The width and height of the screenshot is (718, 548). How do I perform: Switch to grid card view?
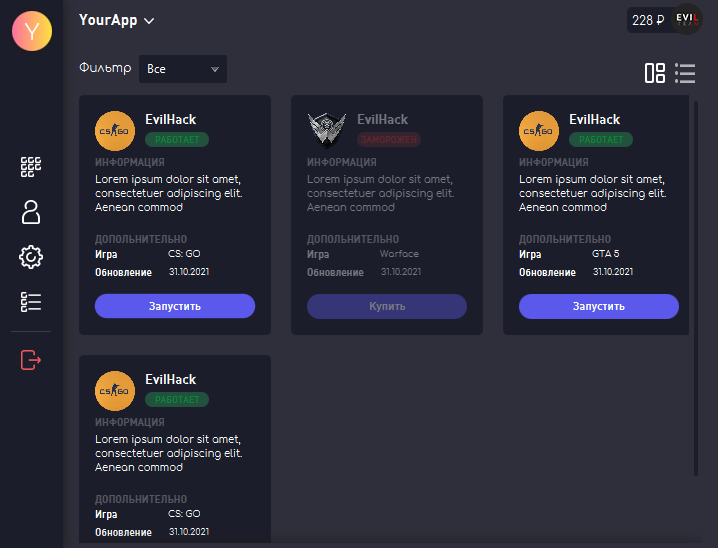pyautogui.click(x=655, y=73)
